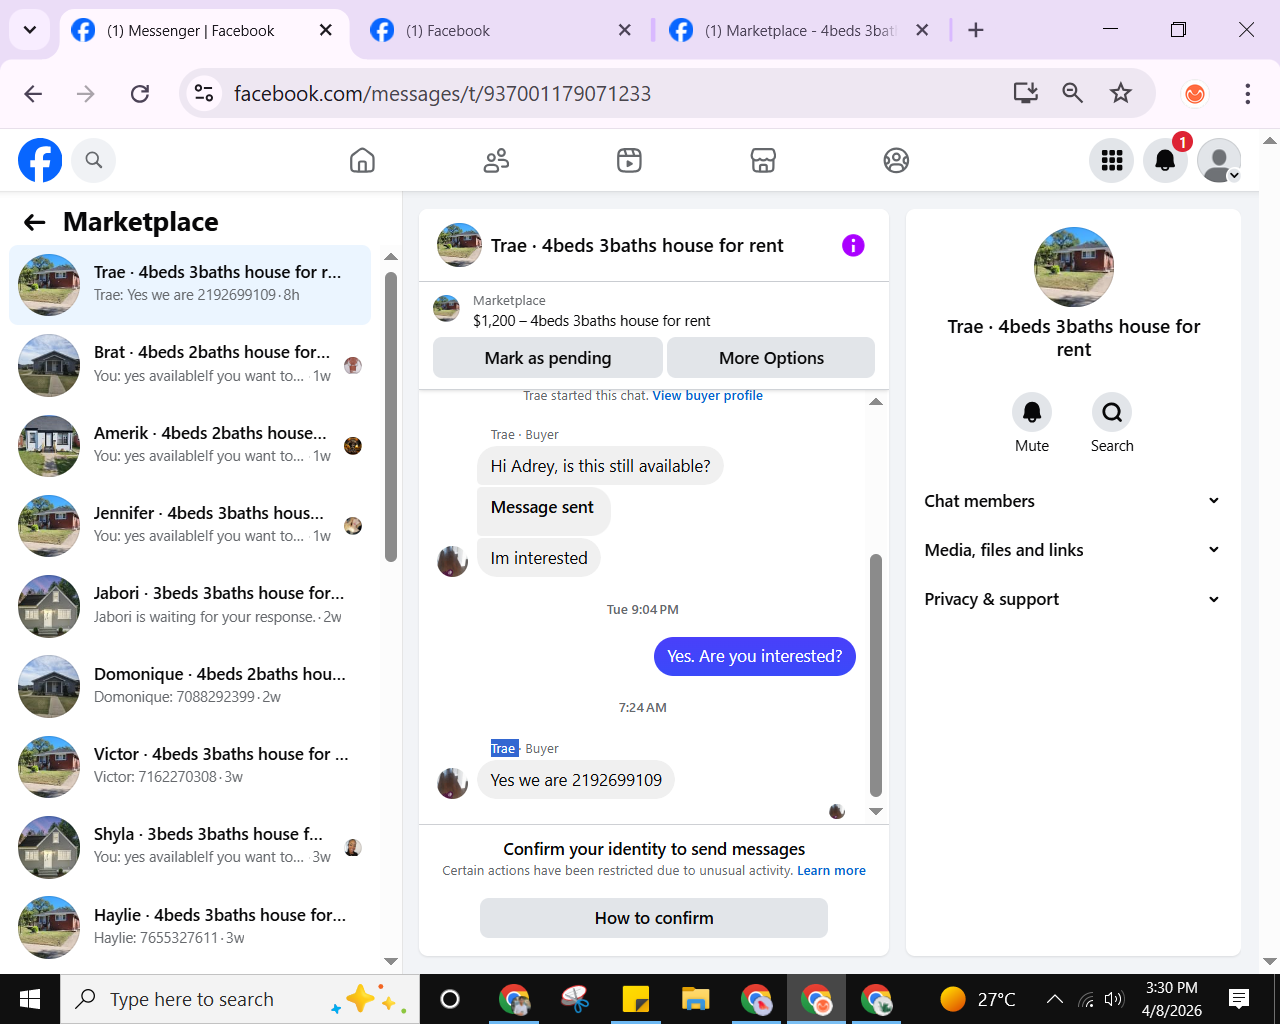Open the Marketplace storefront icon
Viewport: 1280px width, 1024px height.
(763, 160)
